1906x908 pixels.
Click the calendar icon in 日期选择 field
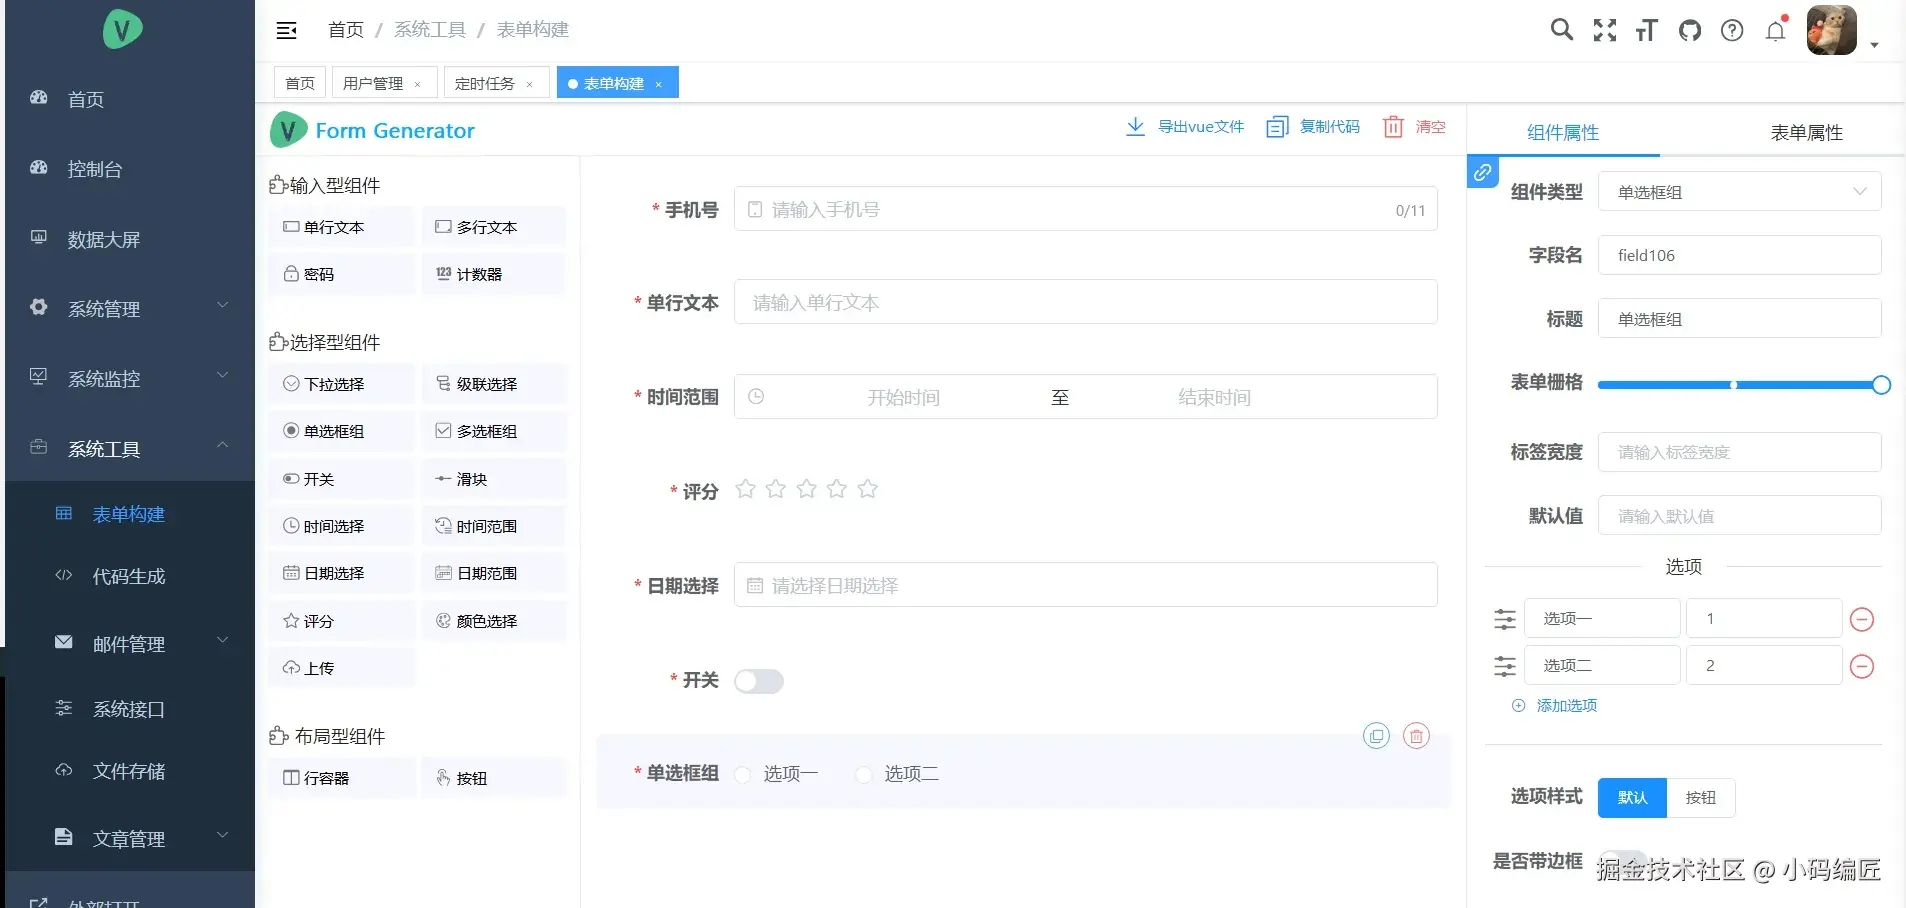[755, 586]
